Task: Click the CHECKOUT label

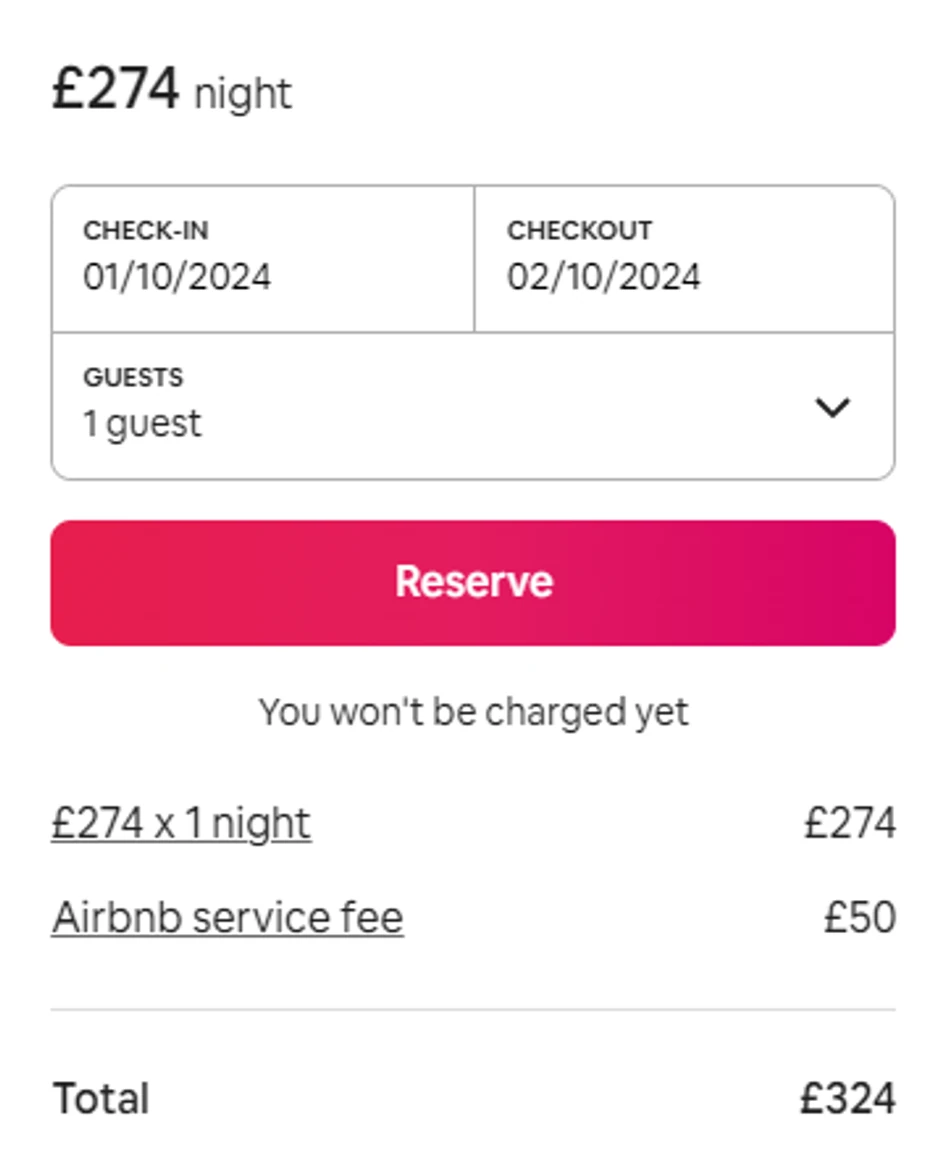Action: pyautogui.click(x=580, y=230)
